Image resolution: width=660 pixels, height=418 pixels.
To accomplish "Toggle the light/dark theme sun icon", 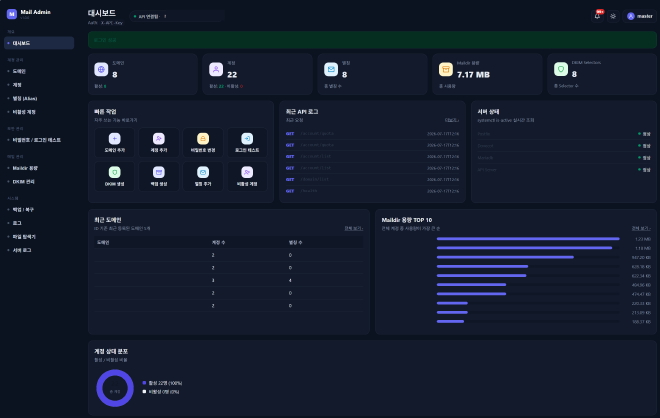I will (x=613, y=16).
